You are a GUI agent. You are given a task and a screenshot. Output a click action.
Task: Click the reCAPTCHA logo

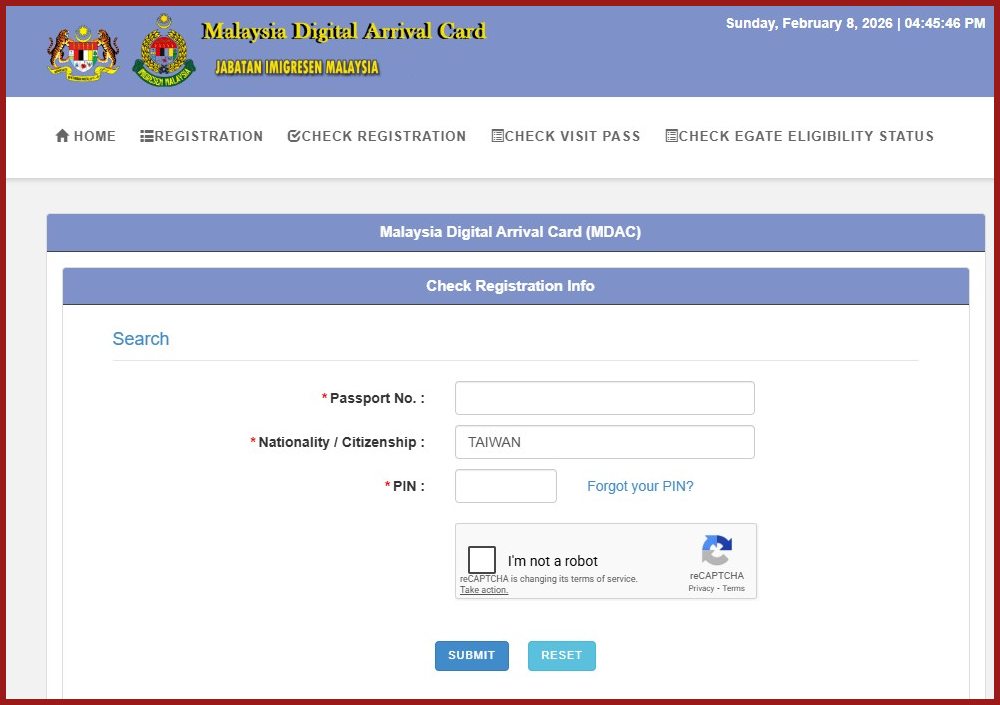(x=716, y=551)
